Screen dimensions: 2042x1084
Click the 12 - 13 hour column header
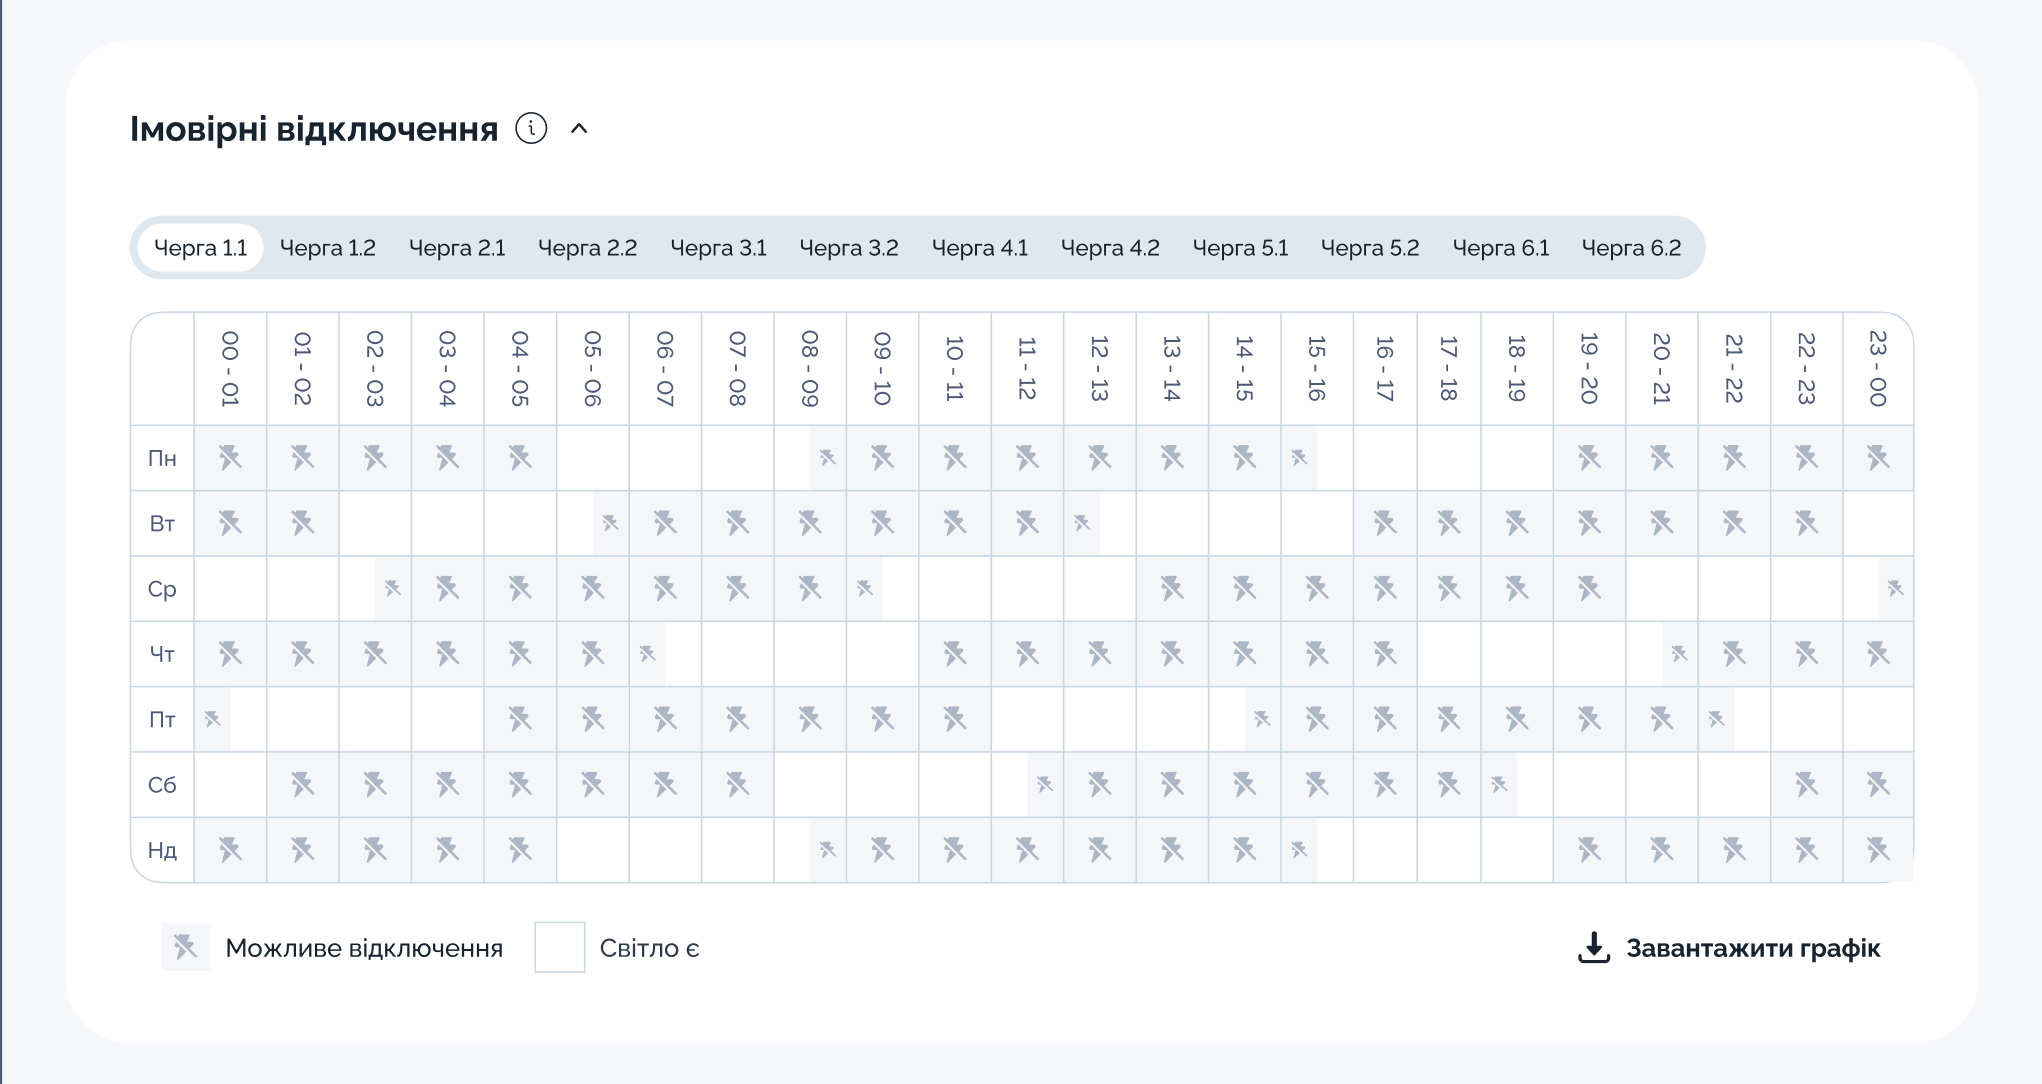(x=1099, y=369)
